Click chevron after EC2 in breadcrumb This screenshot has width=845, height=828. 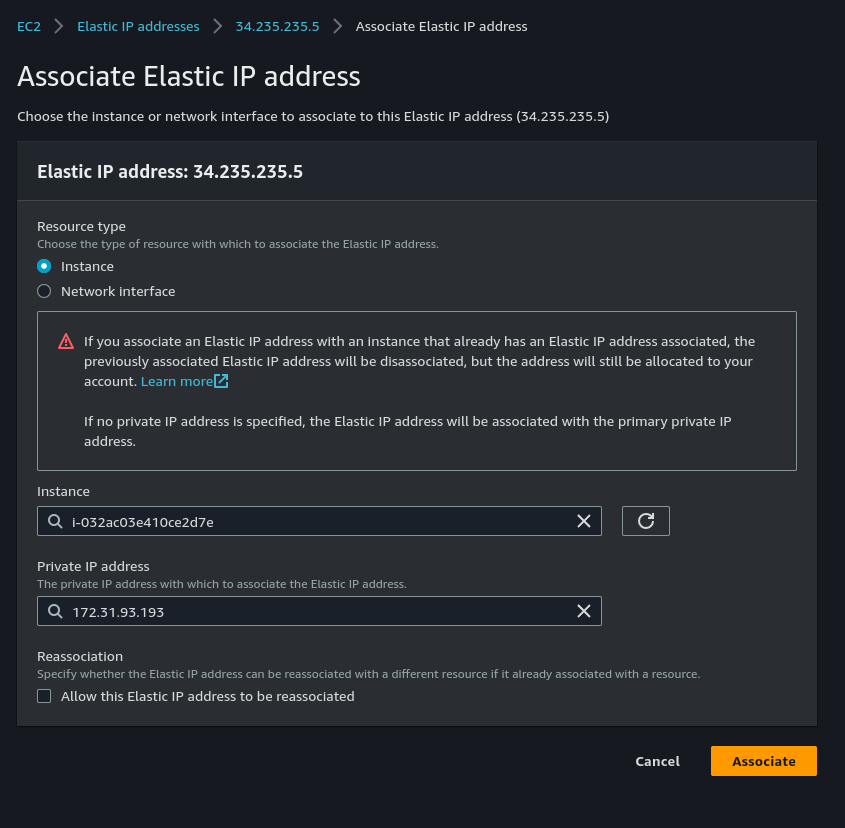(59, 26)
